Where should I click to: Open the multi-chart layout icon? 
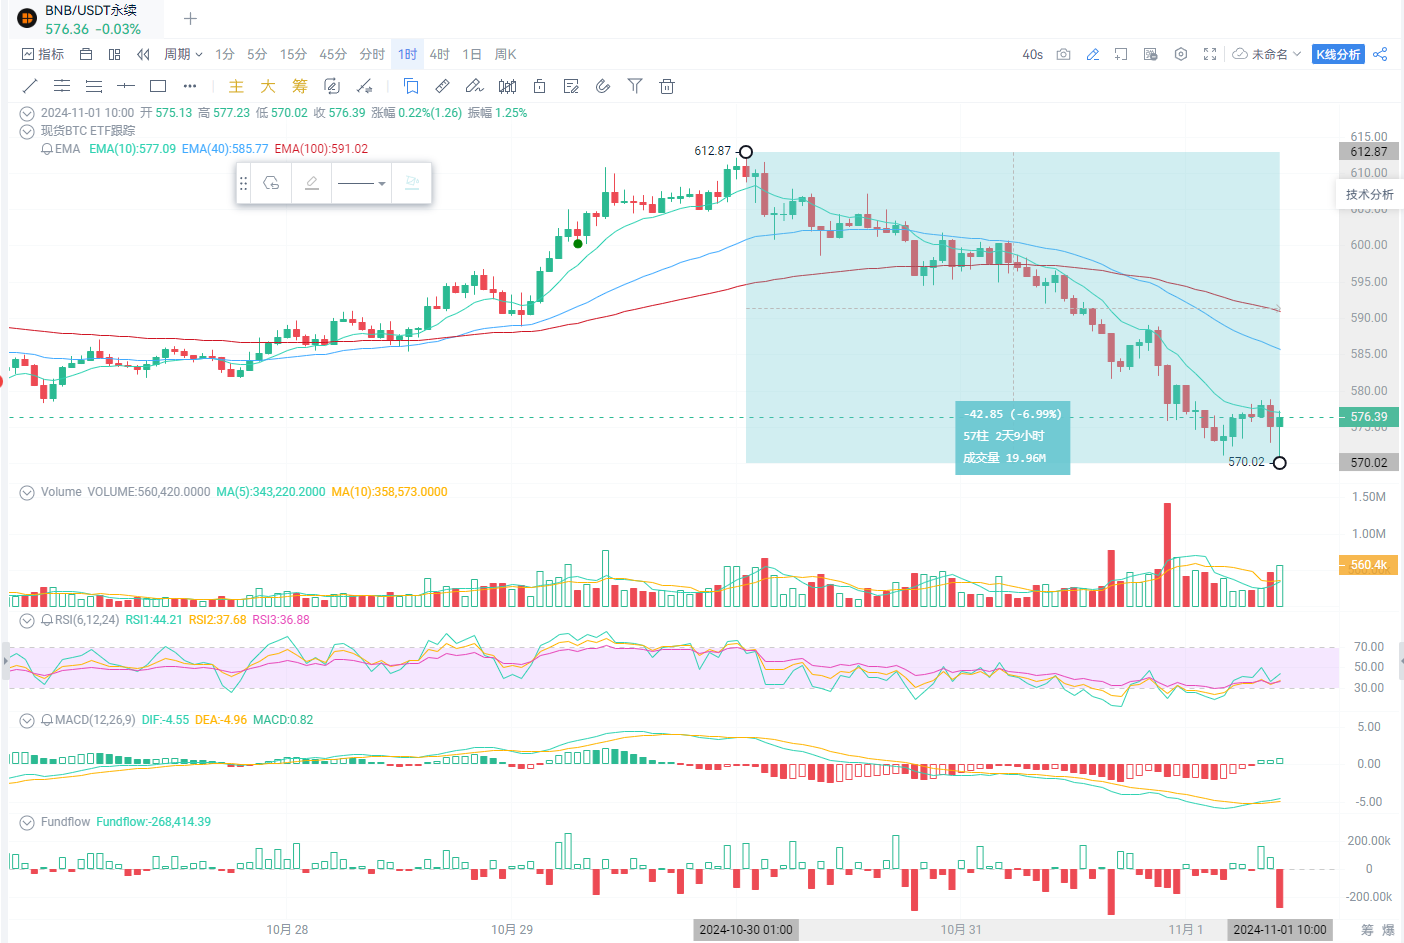point(114,54)
